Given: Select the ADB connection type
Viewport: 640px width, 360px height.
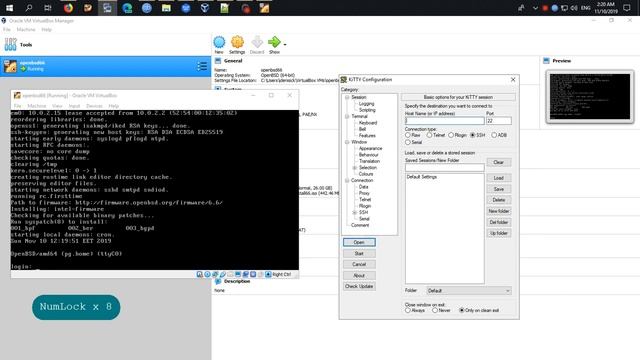Looking at the screenshot, I should (494, 135).
